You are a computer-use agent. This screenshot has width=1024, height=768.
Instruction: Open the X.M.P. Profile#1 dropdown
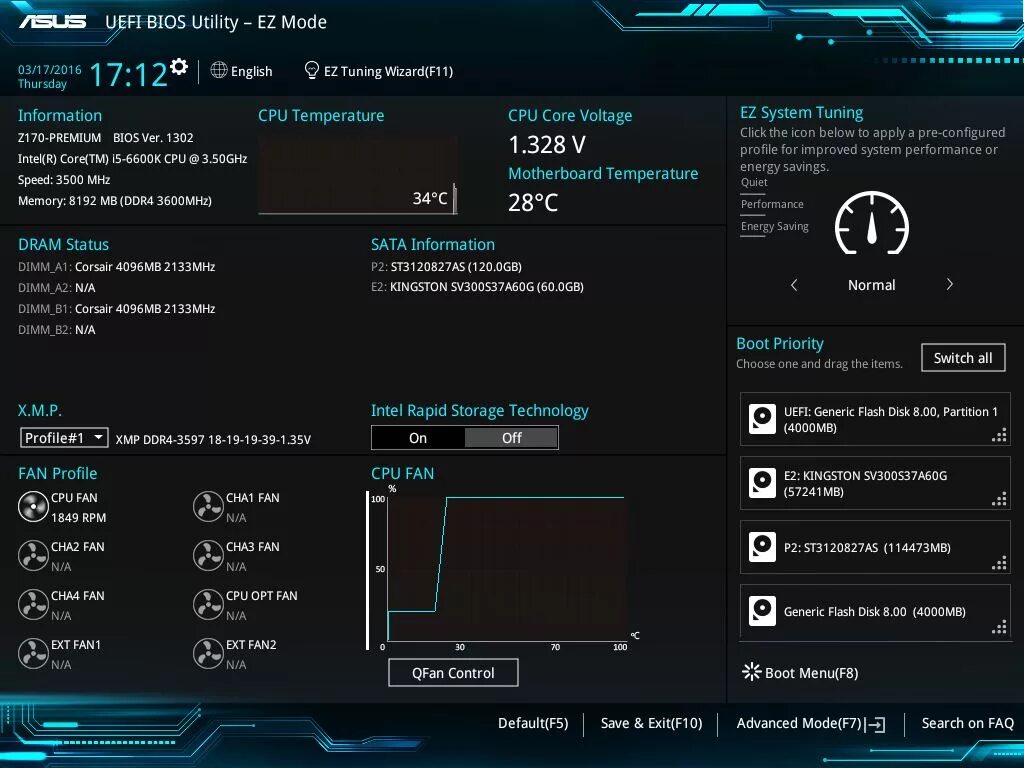point(64,438)
